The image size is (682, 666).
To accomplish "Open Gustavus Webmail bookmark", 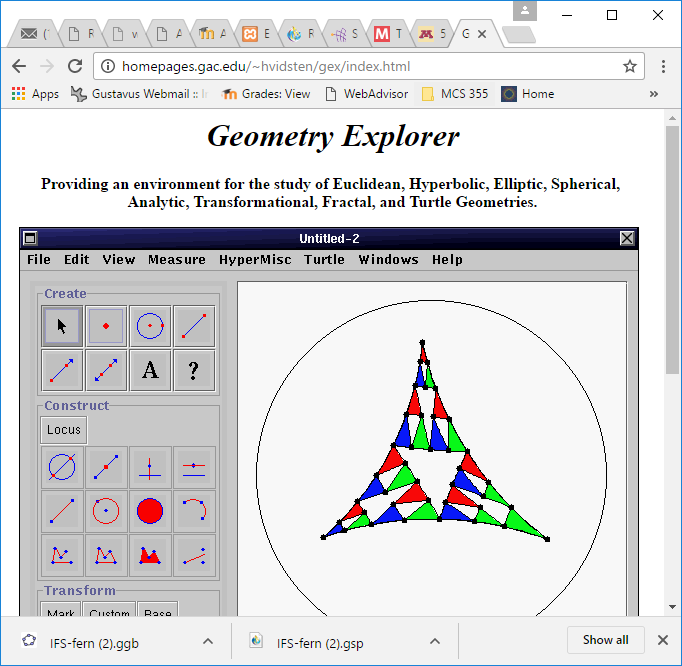I will [x=140, y=94].
